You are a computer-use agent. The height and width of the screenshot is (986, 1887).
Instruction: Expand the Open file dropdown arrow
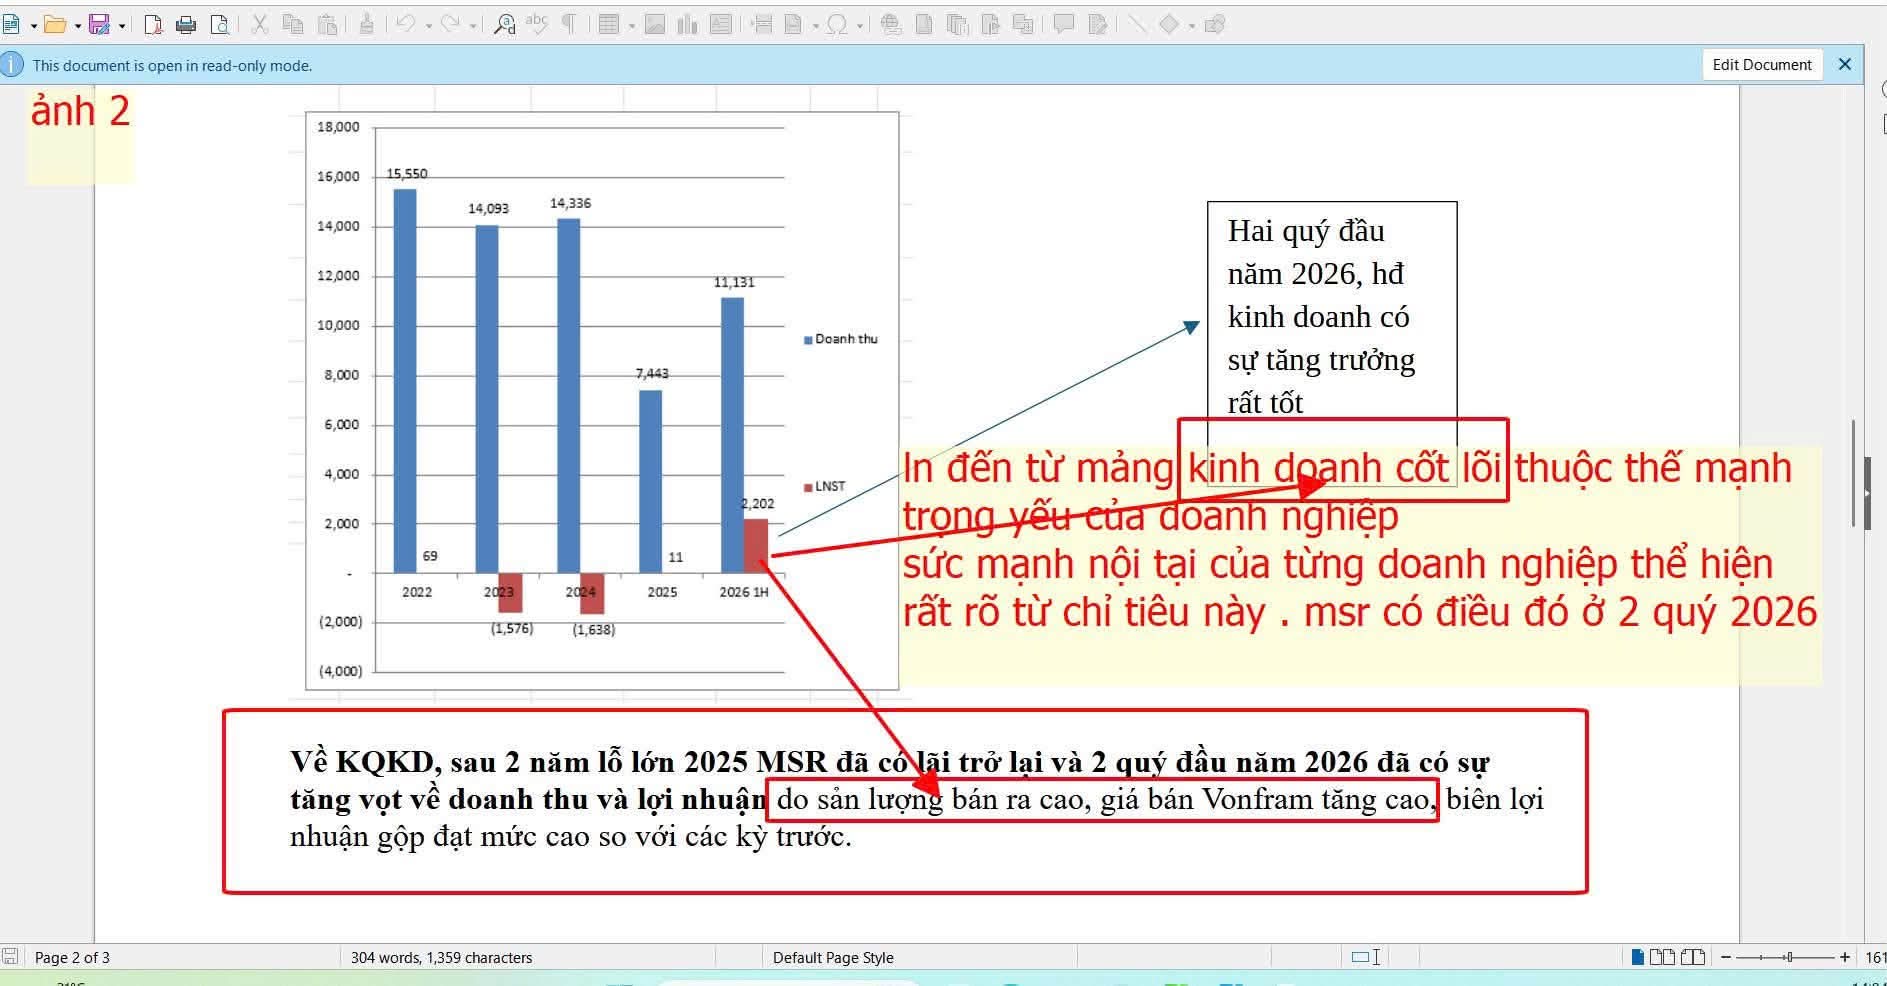point(78,26)
